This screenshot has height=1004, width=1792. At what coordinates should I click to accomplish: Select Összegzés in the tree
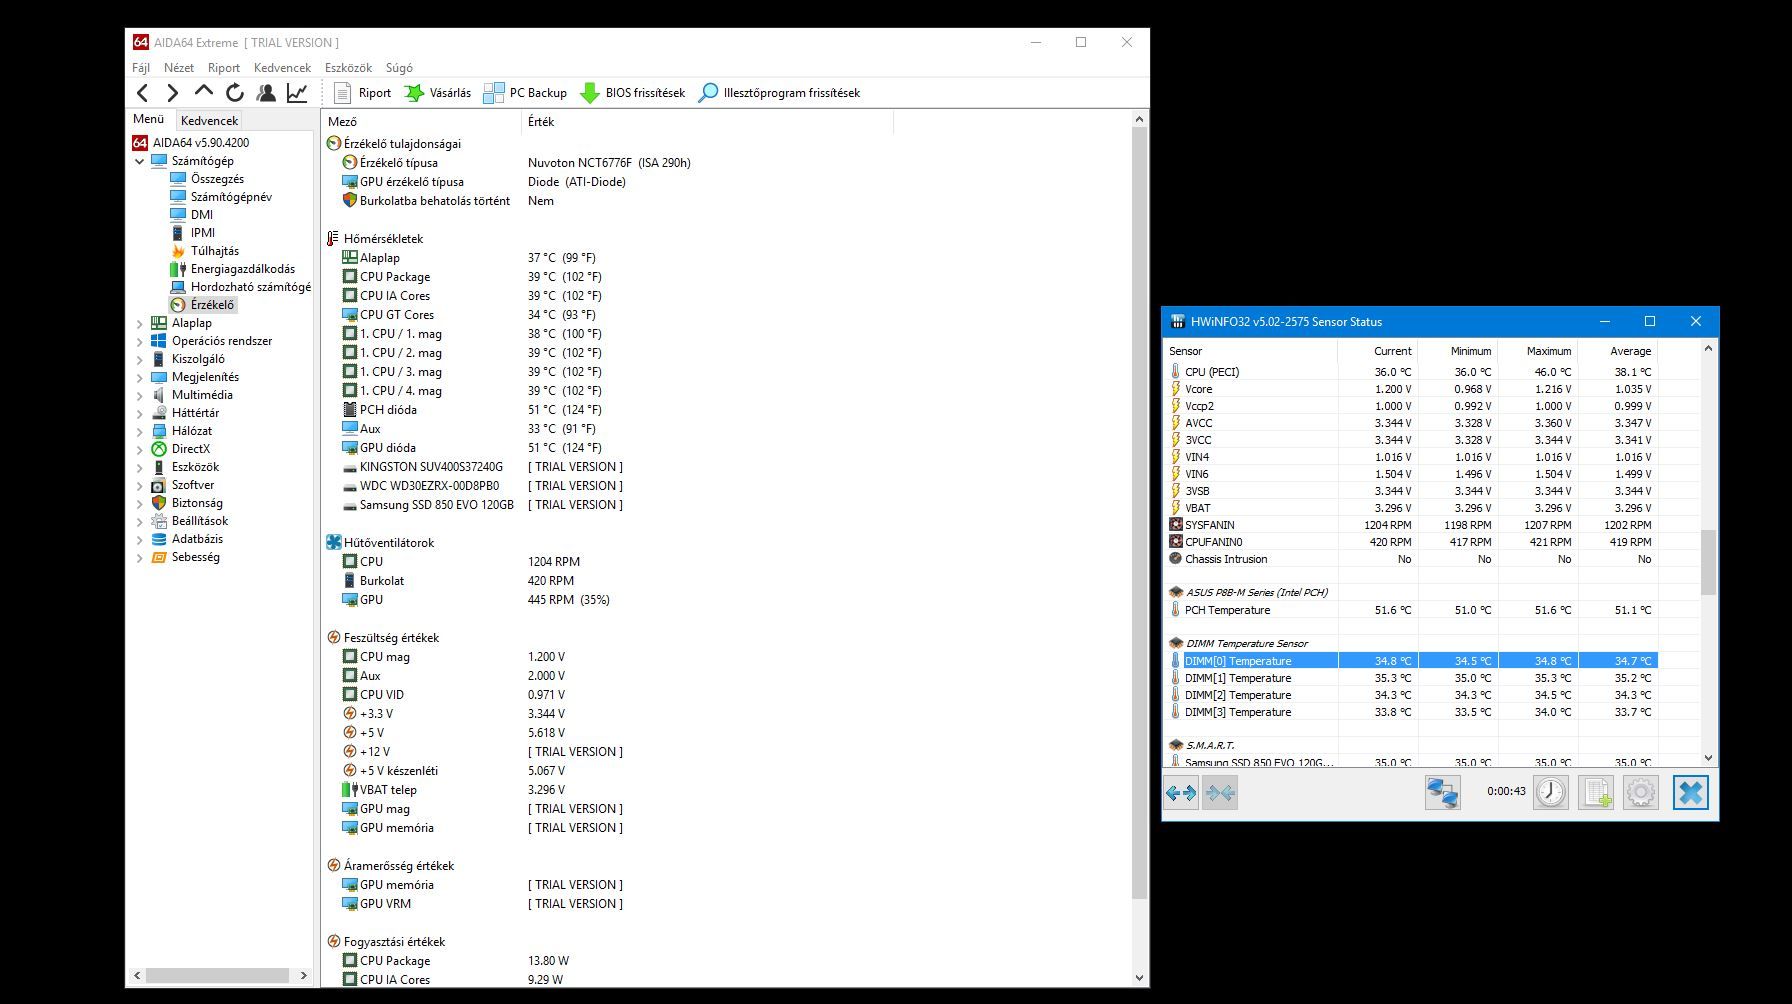coord(217,179)
